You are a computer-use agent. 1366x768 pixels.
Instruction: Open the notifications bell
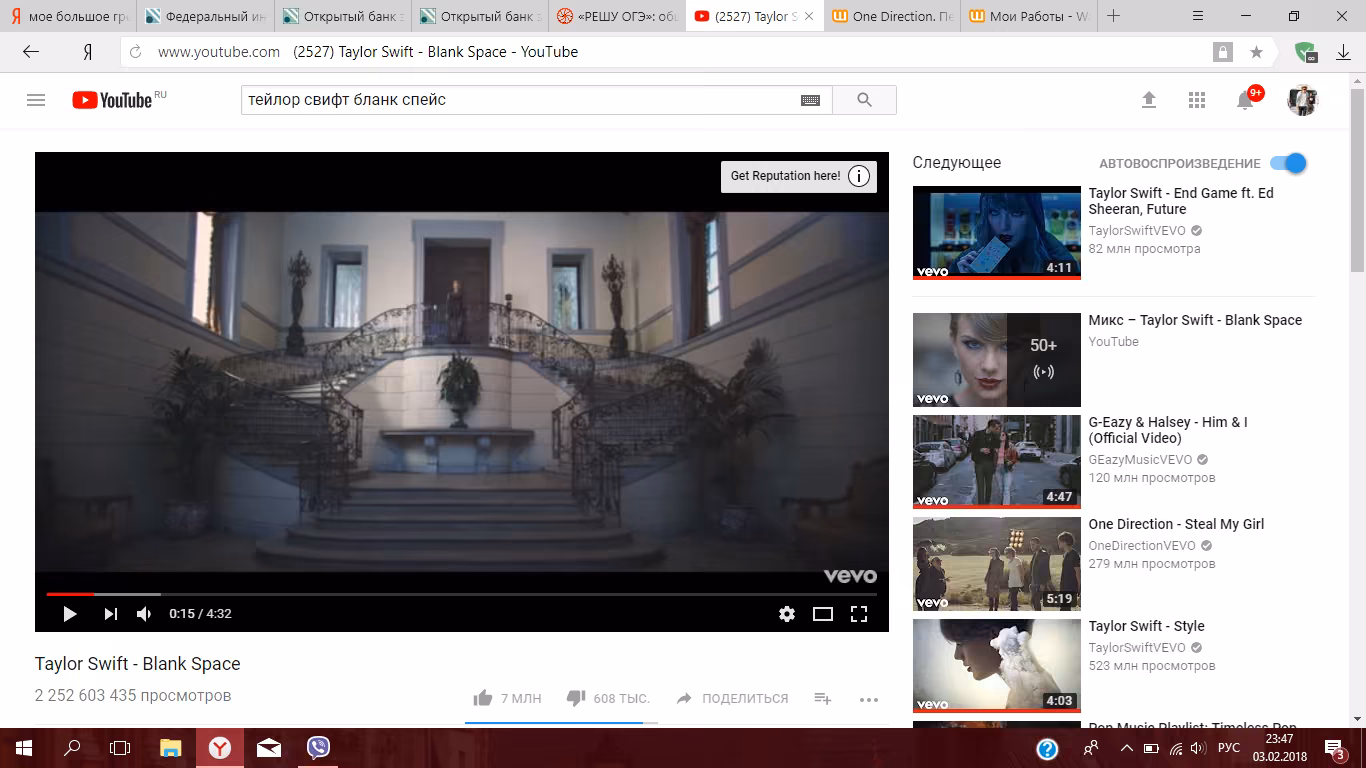(x=1246, y=100)
